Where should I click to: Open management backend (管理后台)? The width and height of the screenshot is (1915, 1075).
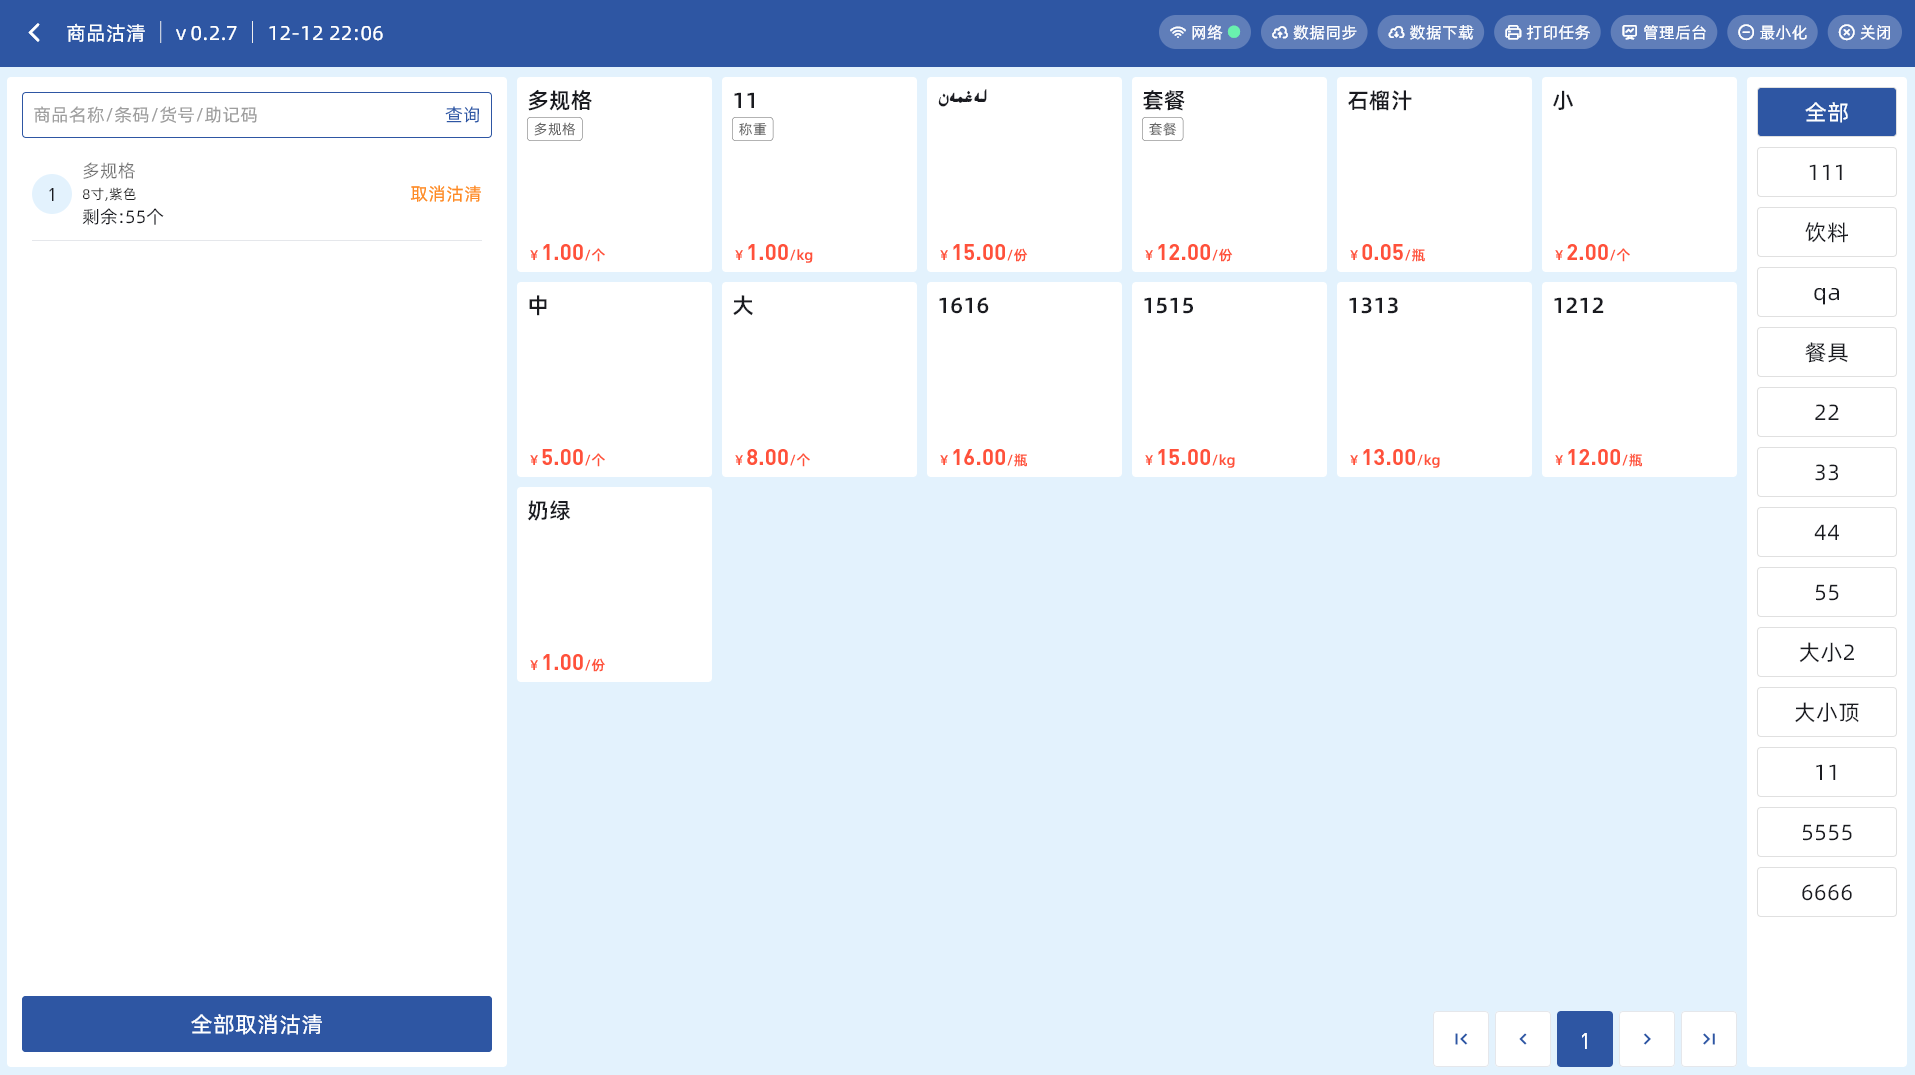point(1663,33)
